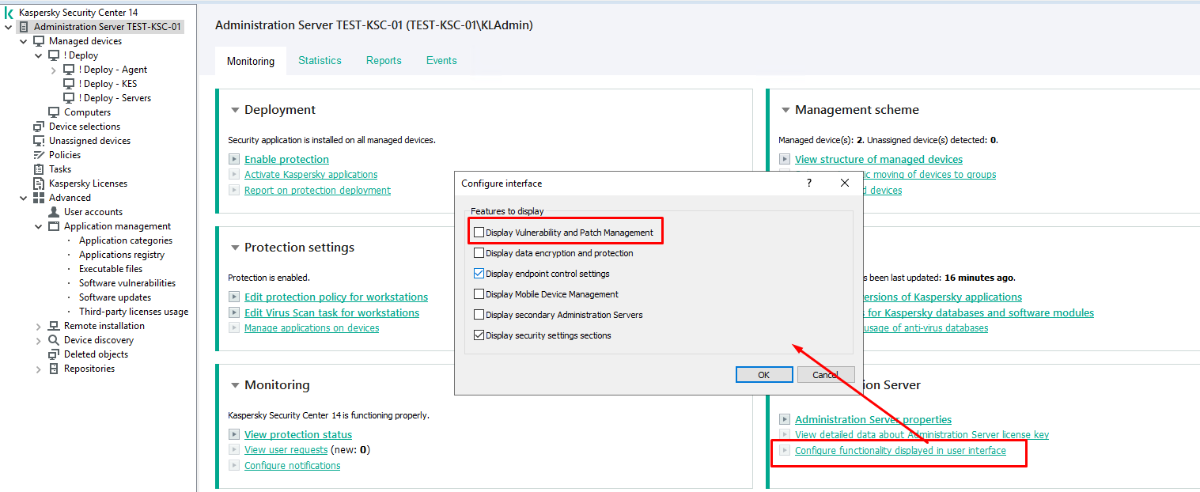
Task: Select Applications registry tree item
Action: 122,255
